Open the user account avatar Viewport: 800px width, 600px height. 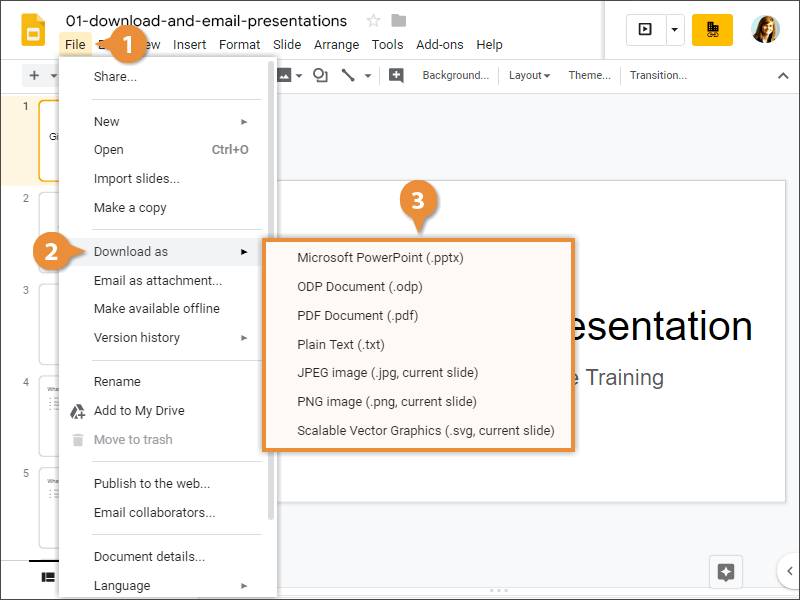click(x=765, y=30)
